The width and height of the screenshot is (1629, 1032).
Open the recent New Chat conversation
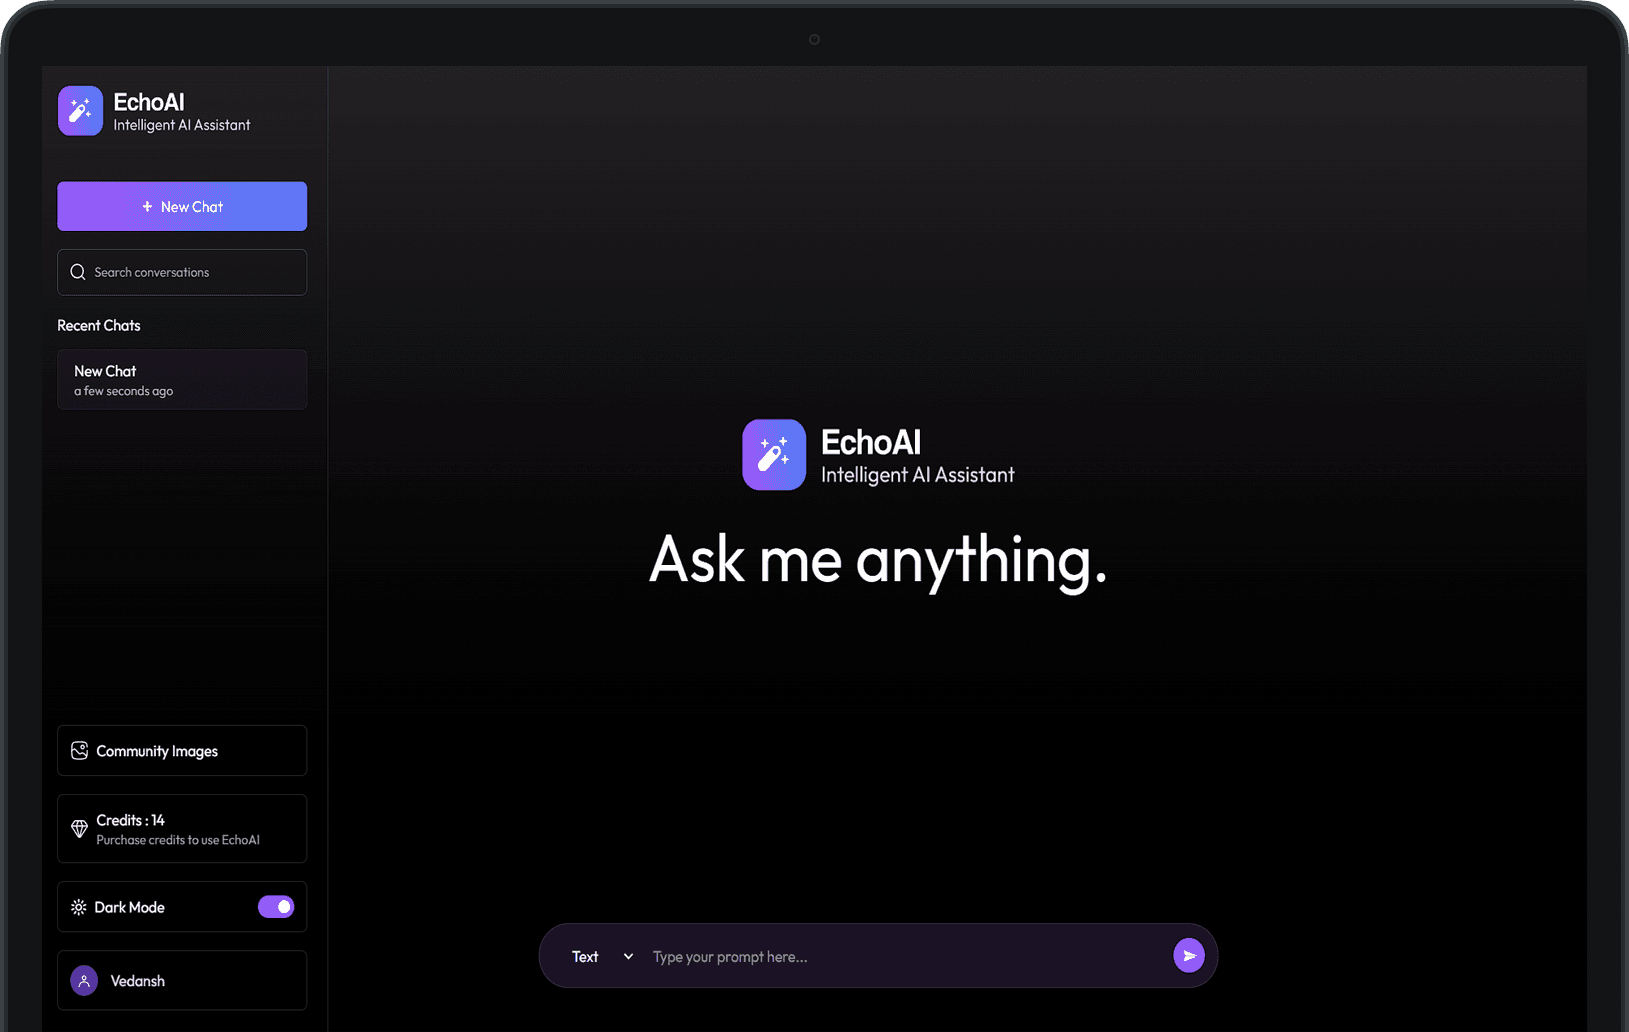point(181,379)
